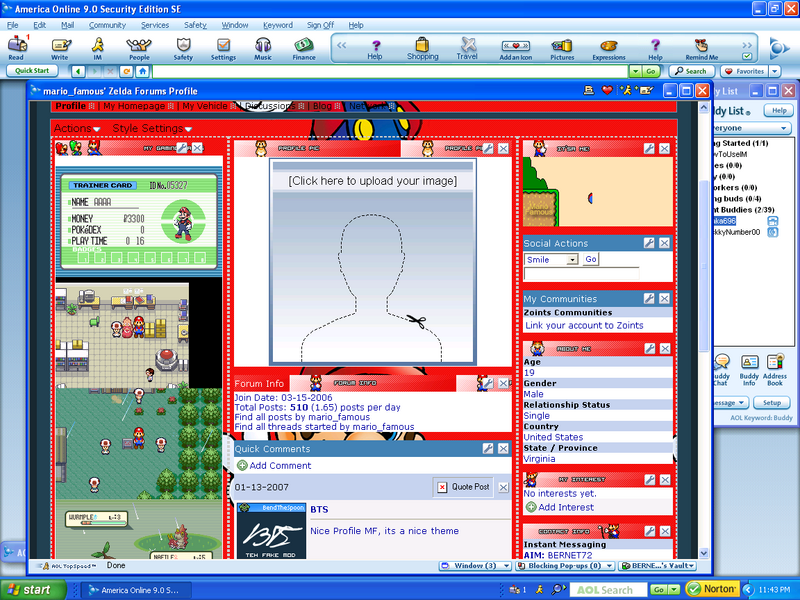Open the Expressions palette icon
Screen dimensions: 800x600
[x=609, y=49]
